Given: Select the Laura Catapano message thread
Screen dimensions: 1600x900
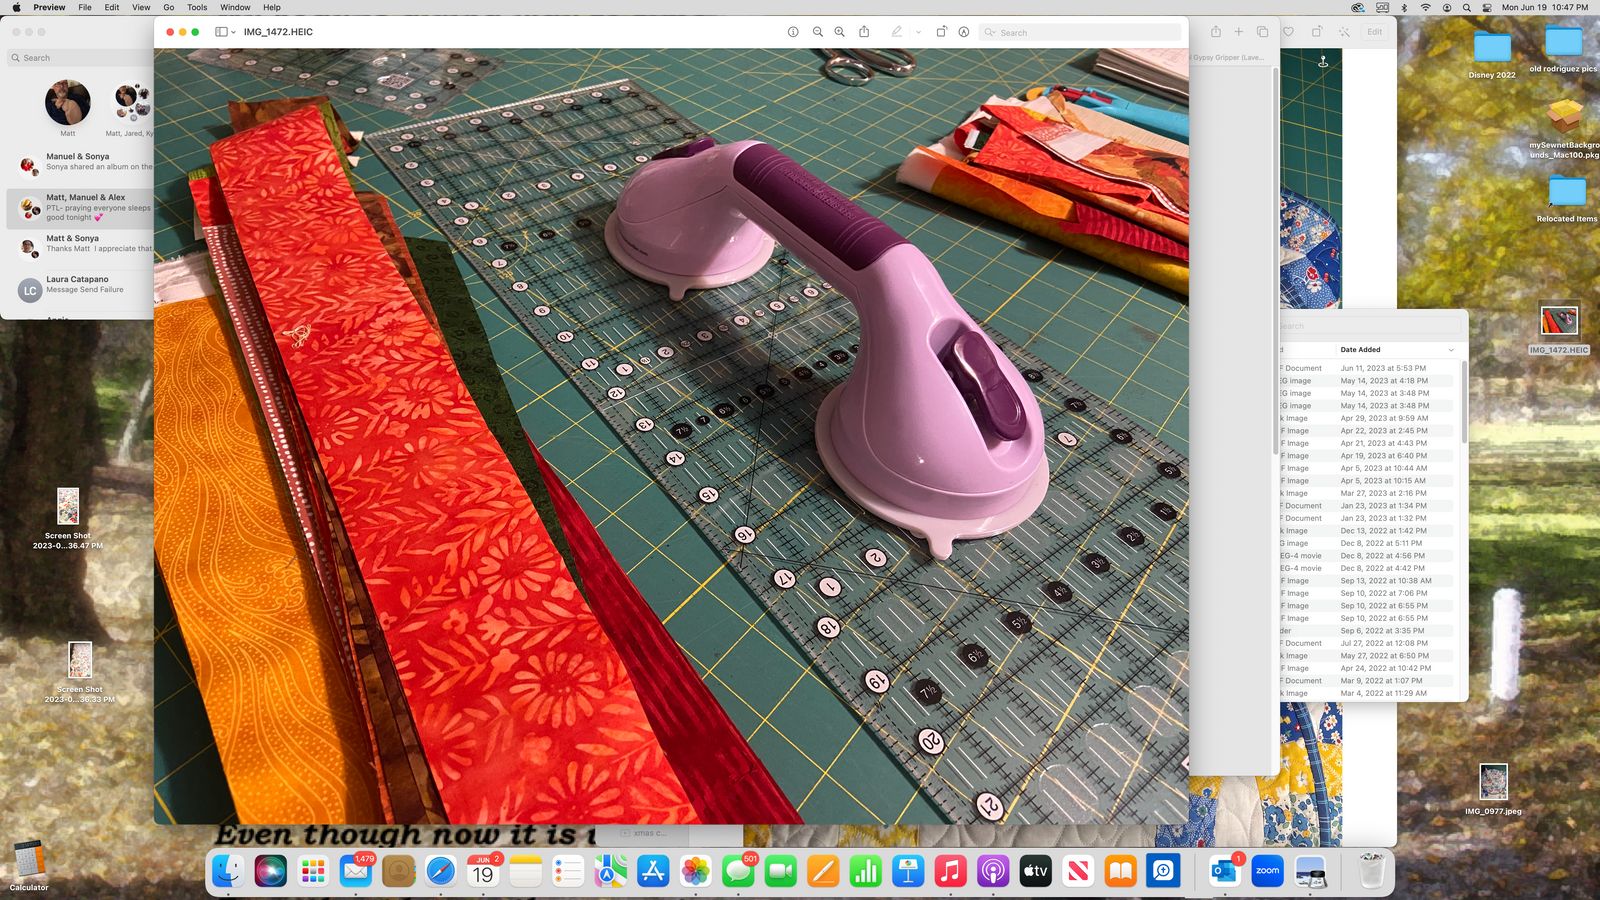Looking at the screenshot, I should point(80,285).
